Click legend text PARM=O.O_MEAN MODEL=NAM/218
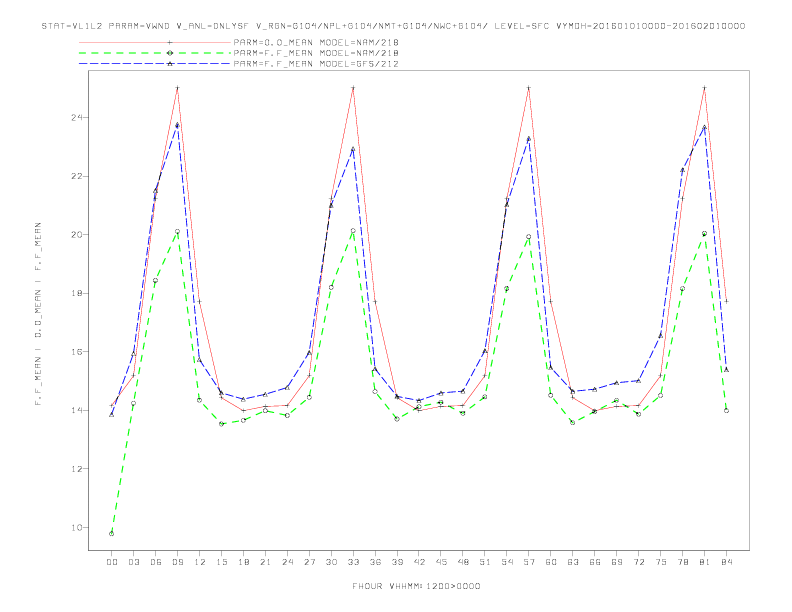792x612 pixels. click(316, 42)
